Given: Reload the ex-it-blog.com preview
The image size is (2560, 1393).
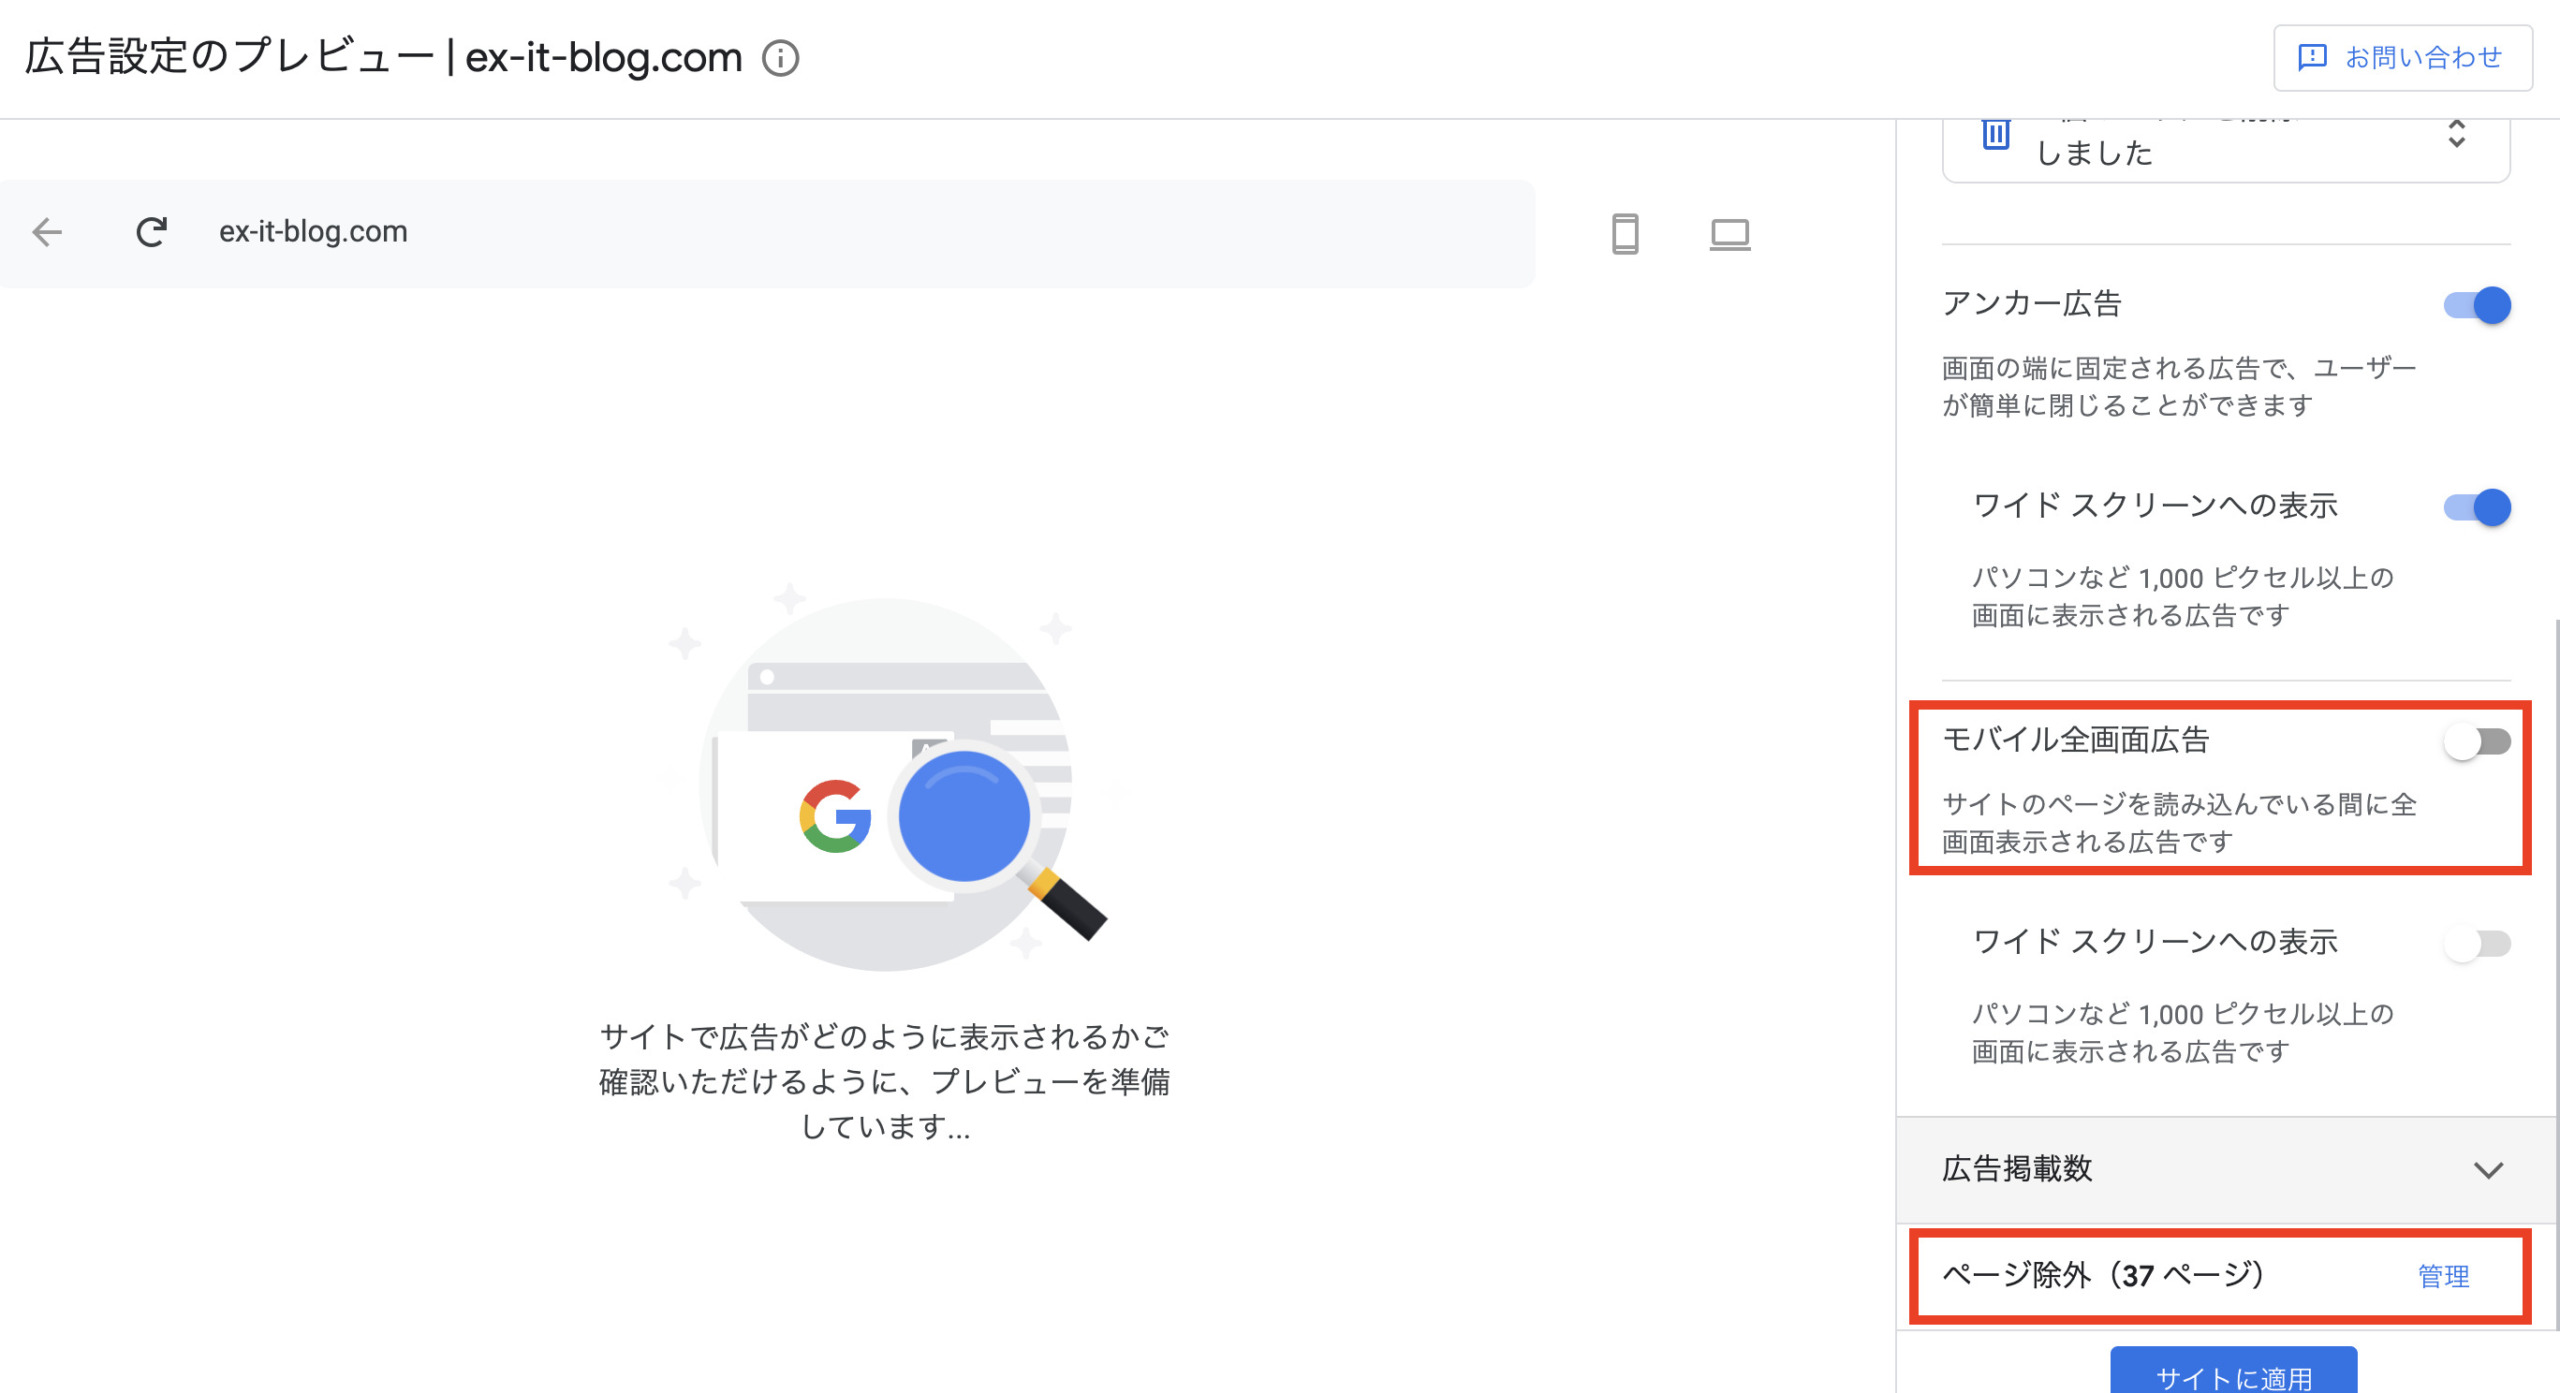Looking at the screenshot, I should [x=151, y=232].
